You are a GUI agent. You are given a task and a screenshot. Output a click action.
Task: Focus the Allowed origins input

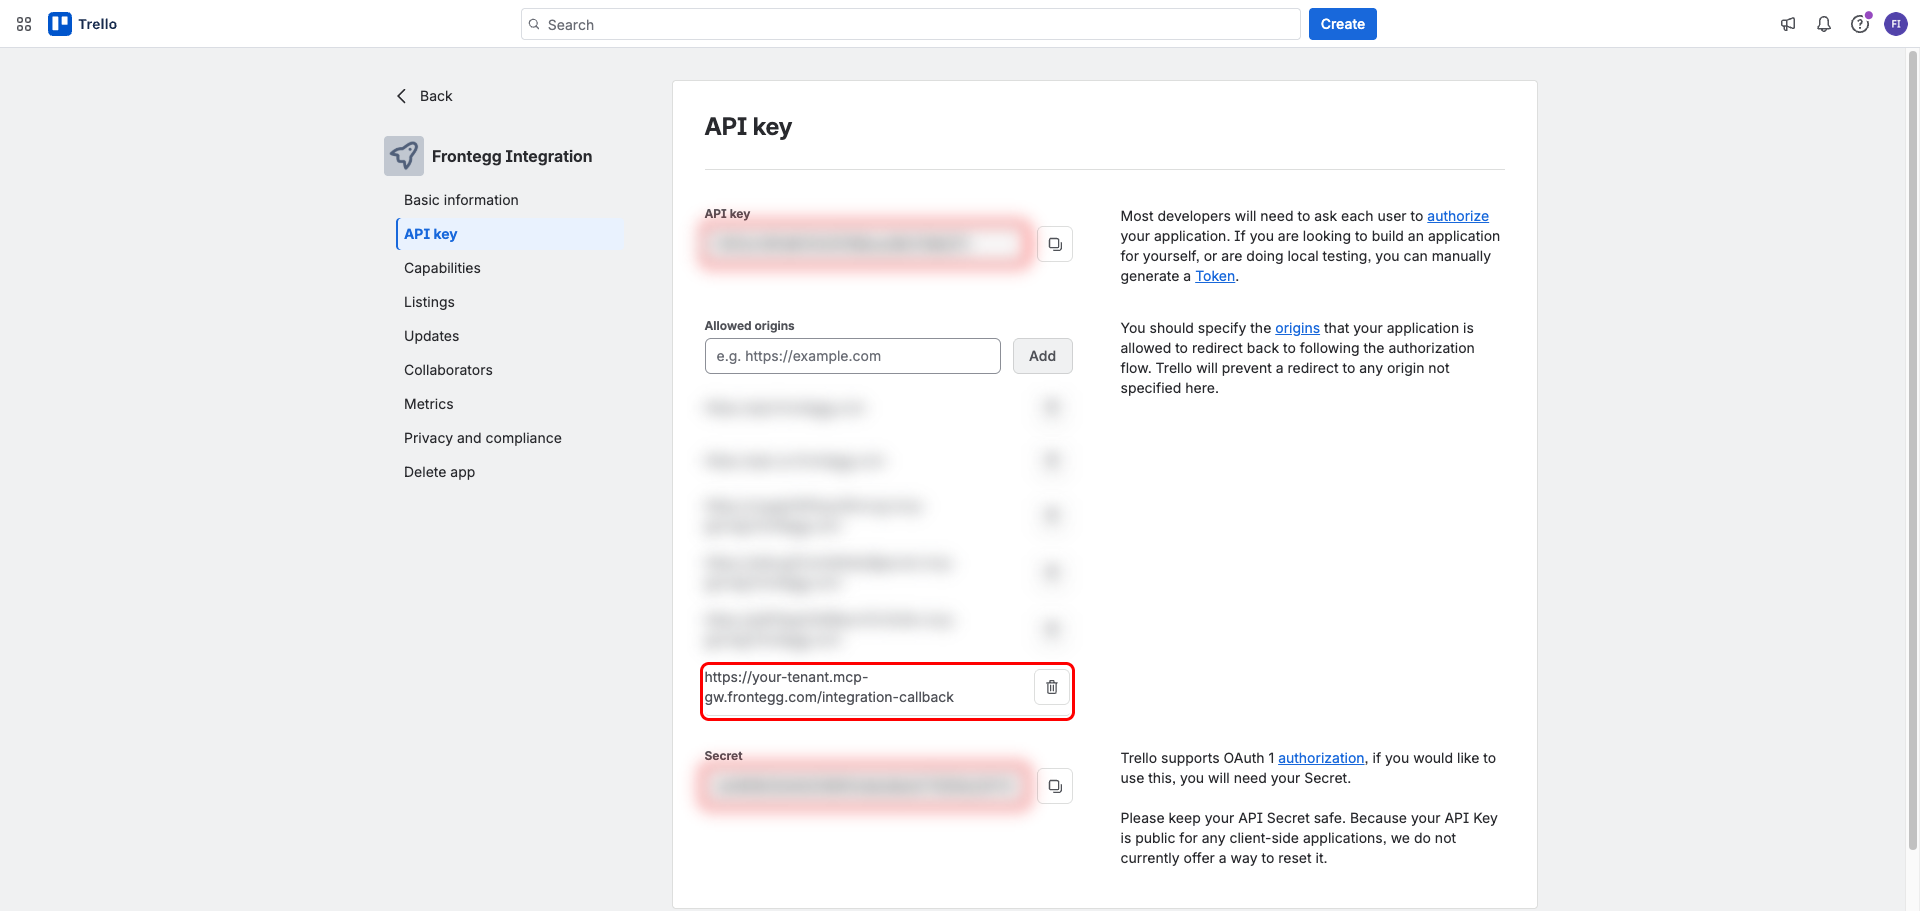(x=852, y=356)
